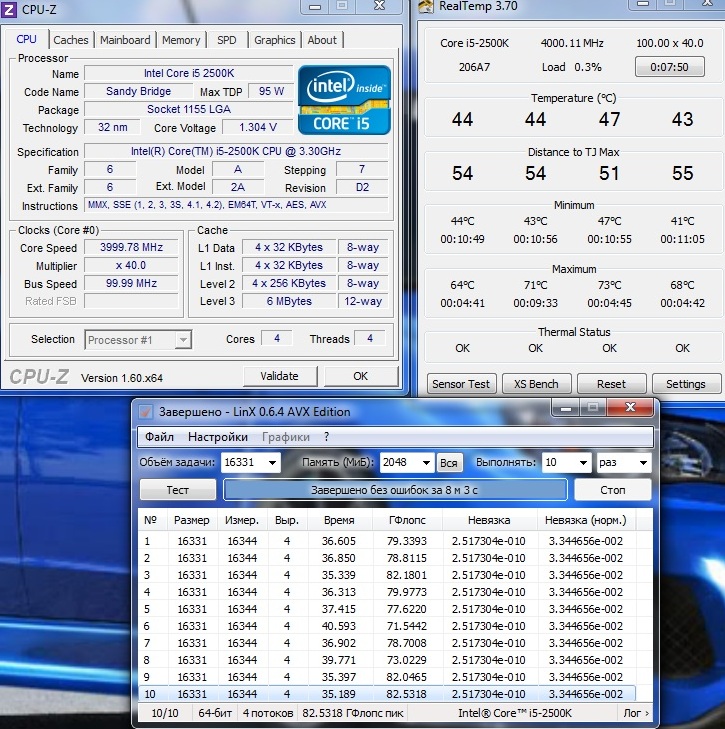Switch to the Graphics tab in CPU-Z
The width and height of the screenshot is (725, 729).
[x=274, y=40]
